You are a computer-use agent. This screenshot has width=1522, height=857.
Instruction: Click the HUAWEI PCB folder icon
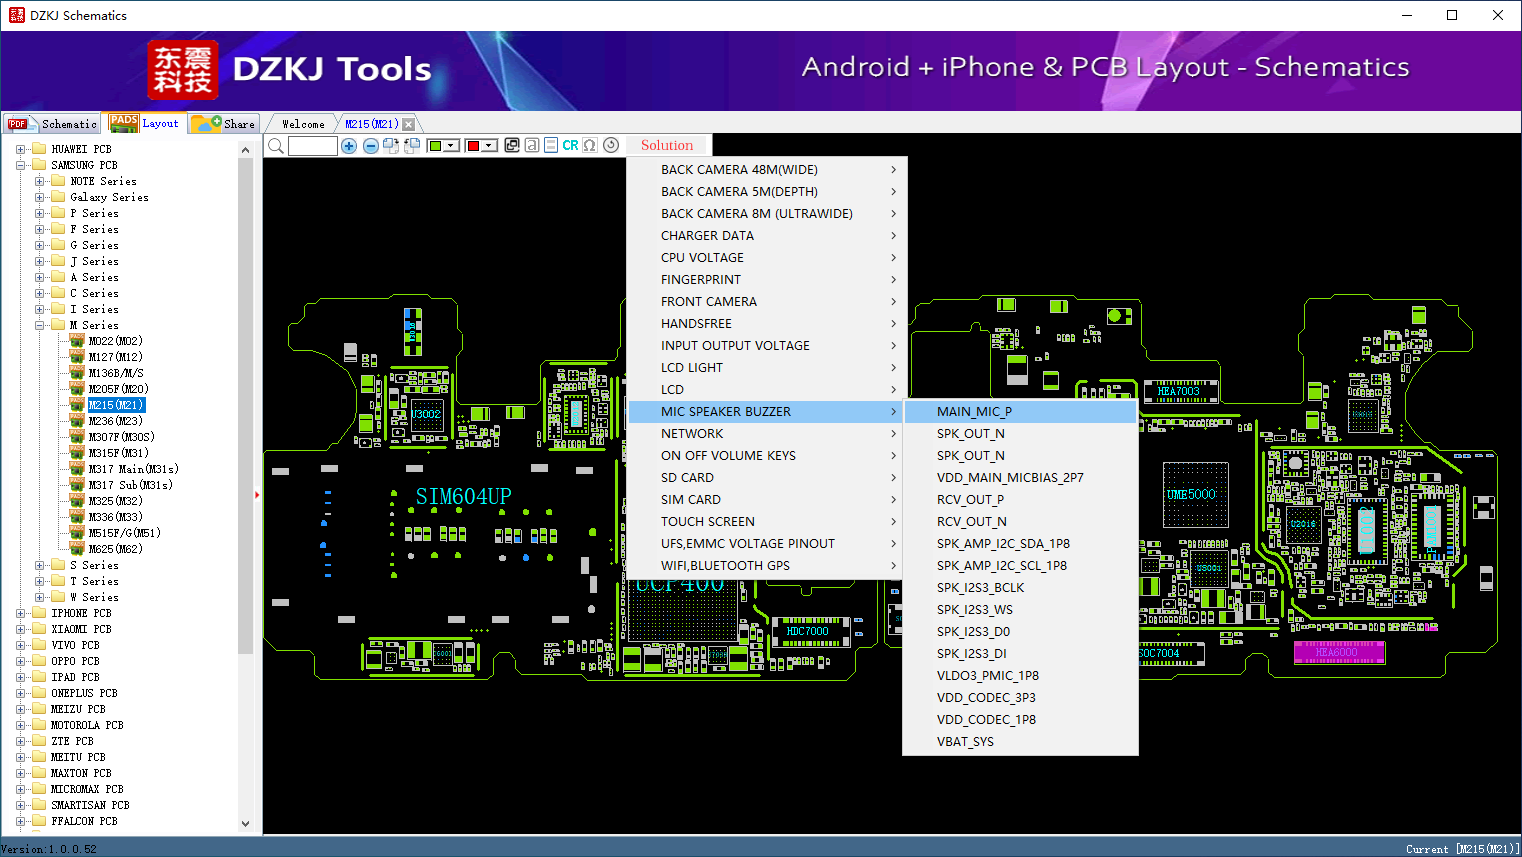point(39,149)
